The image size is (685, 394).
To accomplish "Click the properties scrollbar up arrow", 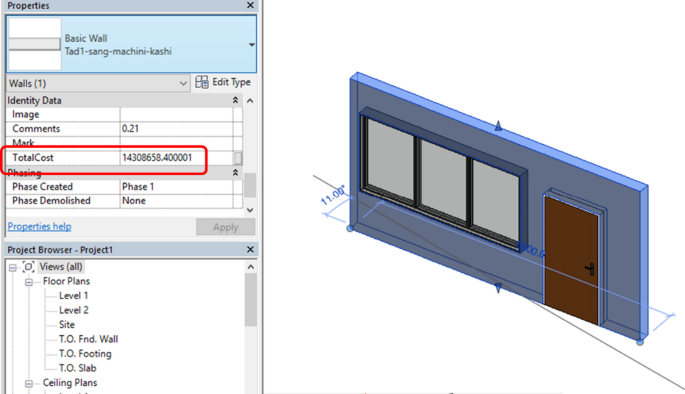I will click(x=250, y=101).
